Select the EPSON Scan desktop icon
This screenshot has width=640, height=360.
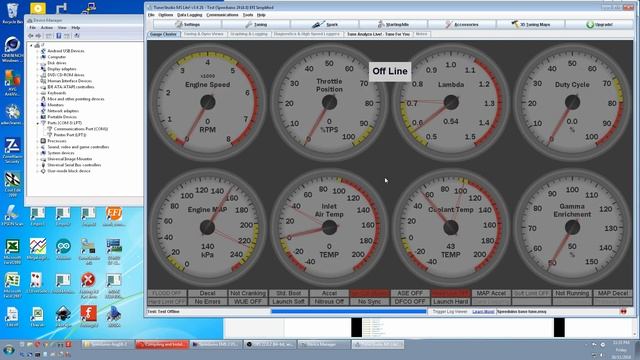[x=12, y=216]
